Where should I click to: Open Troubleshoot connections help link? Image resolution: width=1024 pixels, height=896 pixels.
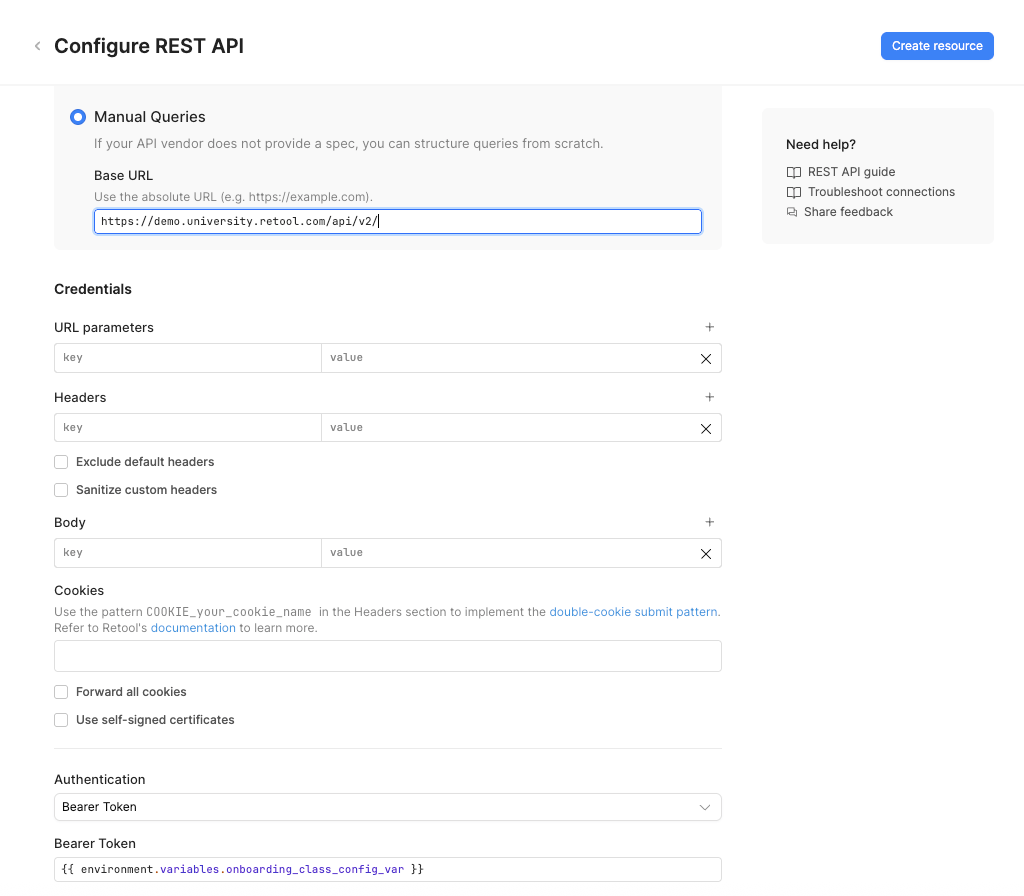881,192
